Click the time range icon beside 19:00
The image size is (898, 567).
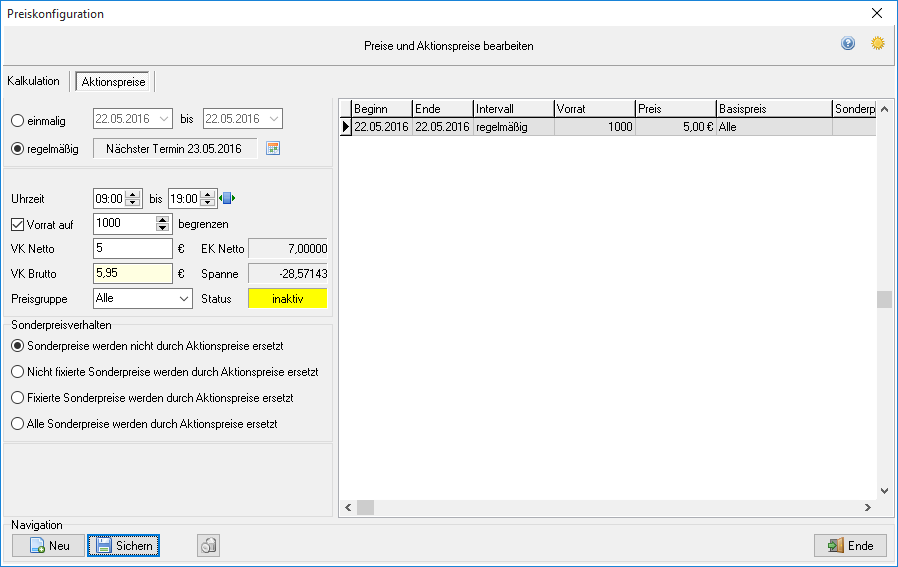click(227, 199)
